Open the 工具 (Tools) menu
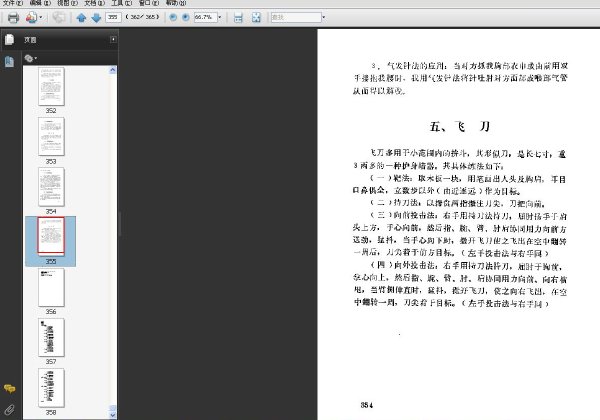Image resolution: width=600 pixels, height=420 pixels. click(122, 3)
